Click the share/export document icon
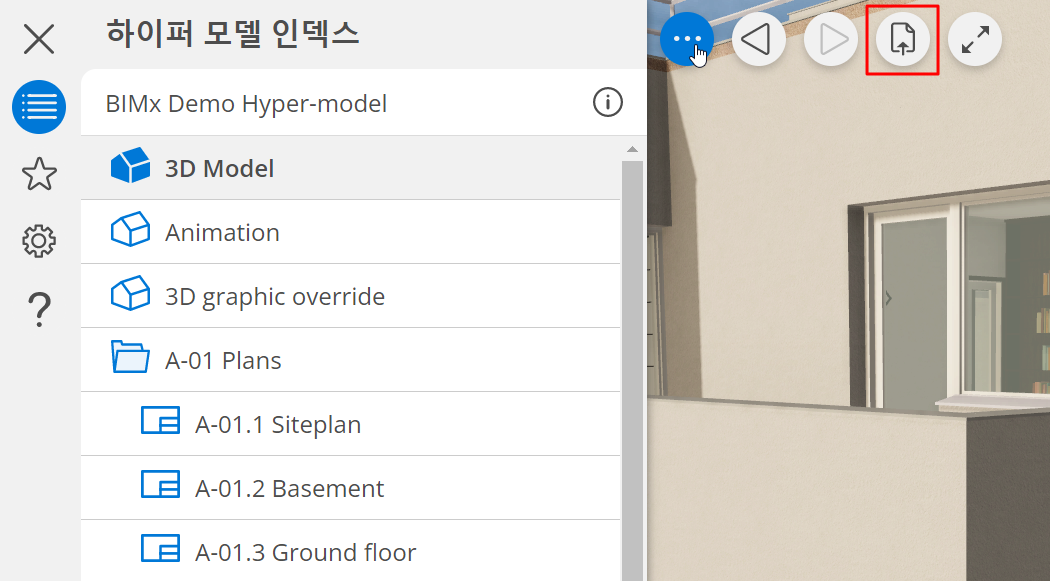Screen dimensions: 1050x581 coord(903,40)
